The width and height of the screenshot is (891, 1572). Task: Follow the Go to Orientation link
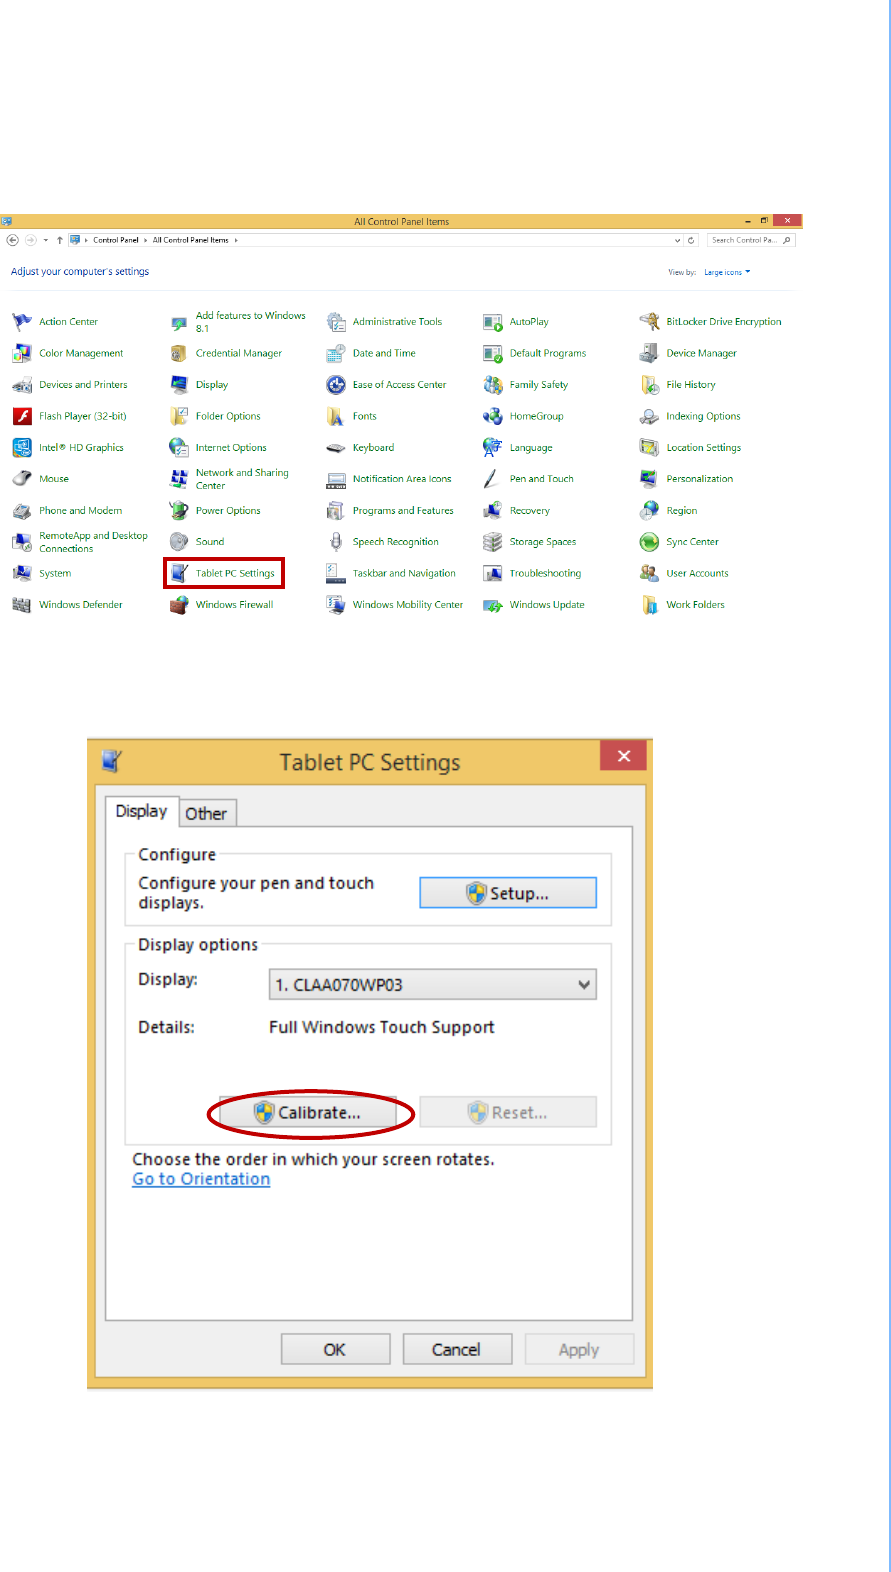coord(201,1179)
